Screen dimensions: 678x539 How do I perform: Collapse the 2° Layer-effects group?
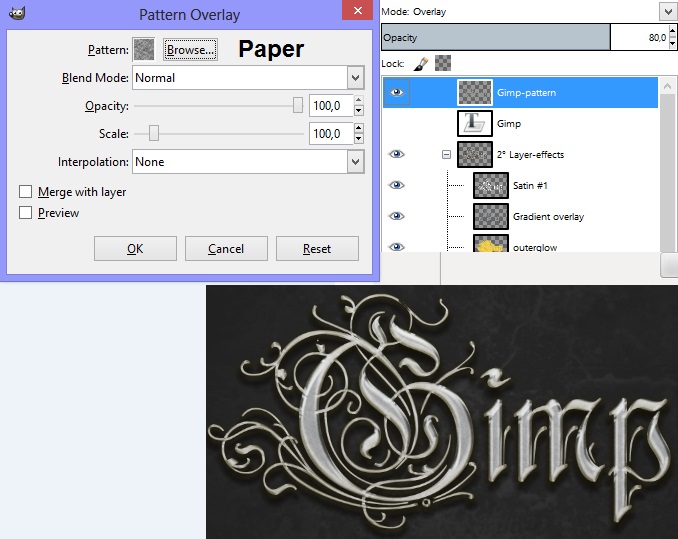(x=446, y=154)
